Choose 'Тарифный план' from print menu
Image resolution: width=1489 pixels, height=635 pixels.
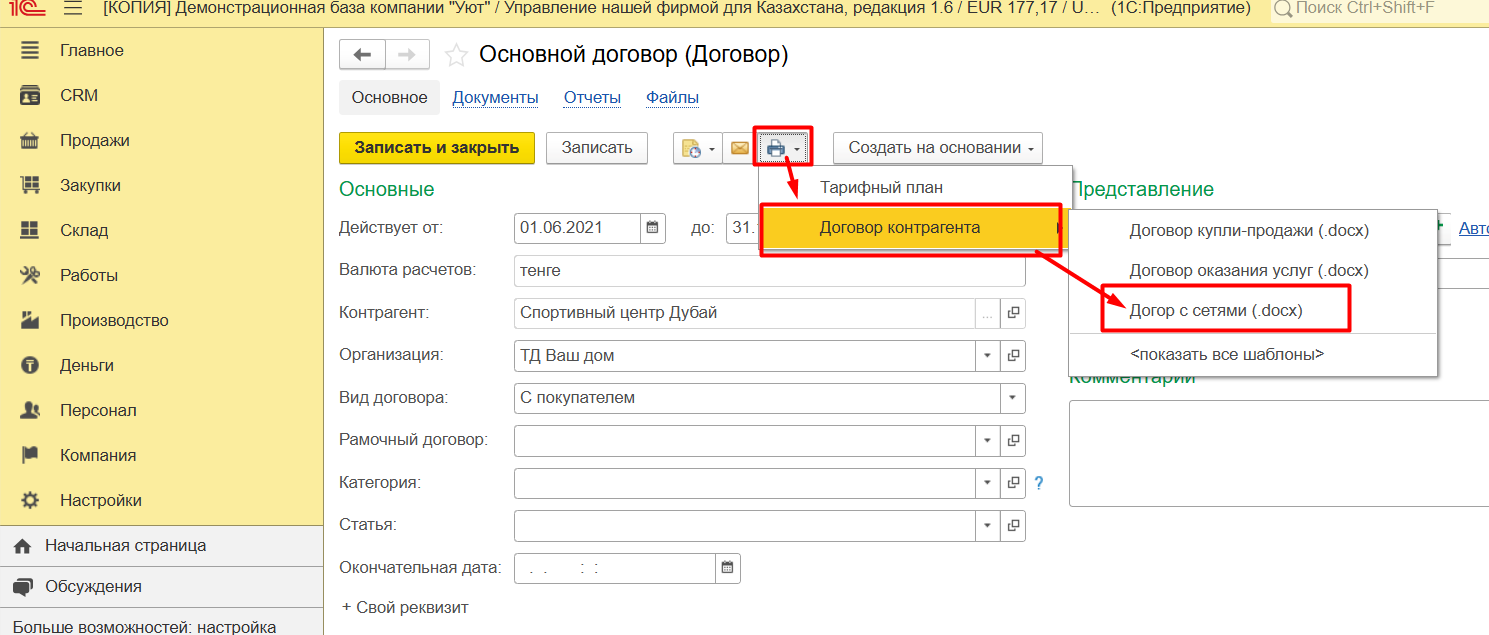coord(880,187)
